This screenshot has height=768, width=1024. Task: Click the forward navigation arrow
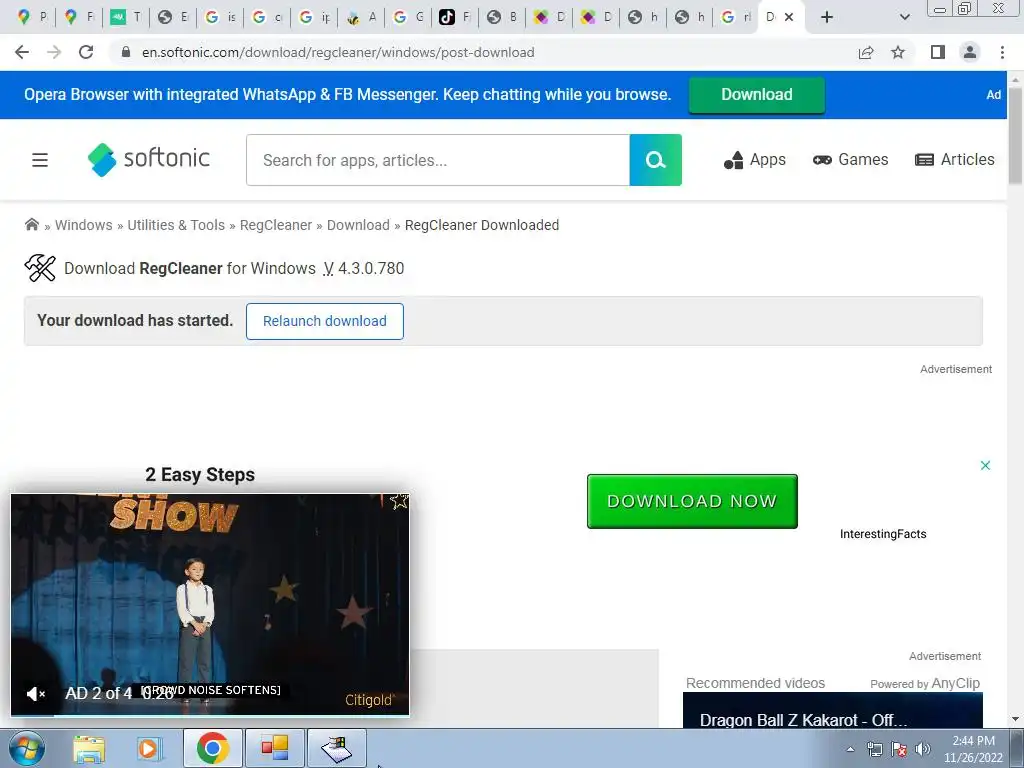click(x=54, y=52)
